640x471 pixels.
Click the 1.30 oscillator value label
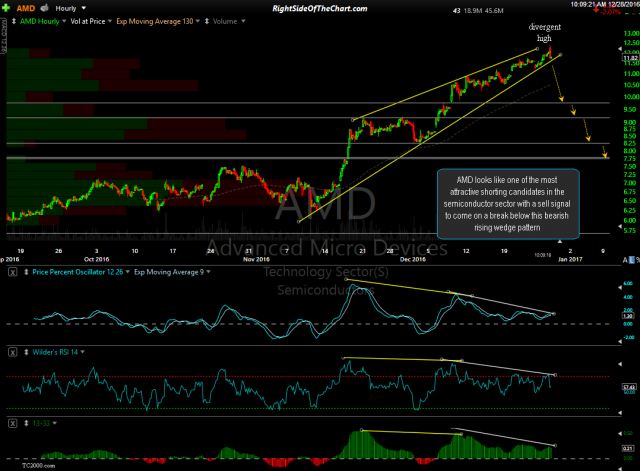click(628, 316)
